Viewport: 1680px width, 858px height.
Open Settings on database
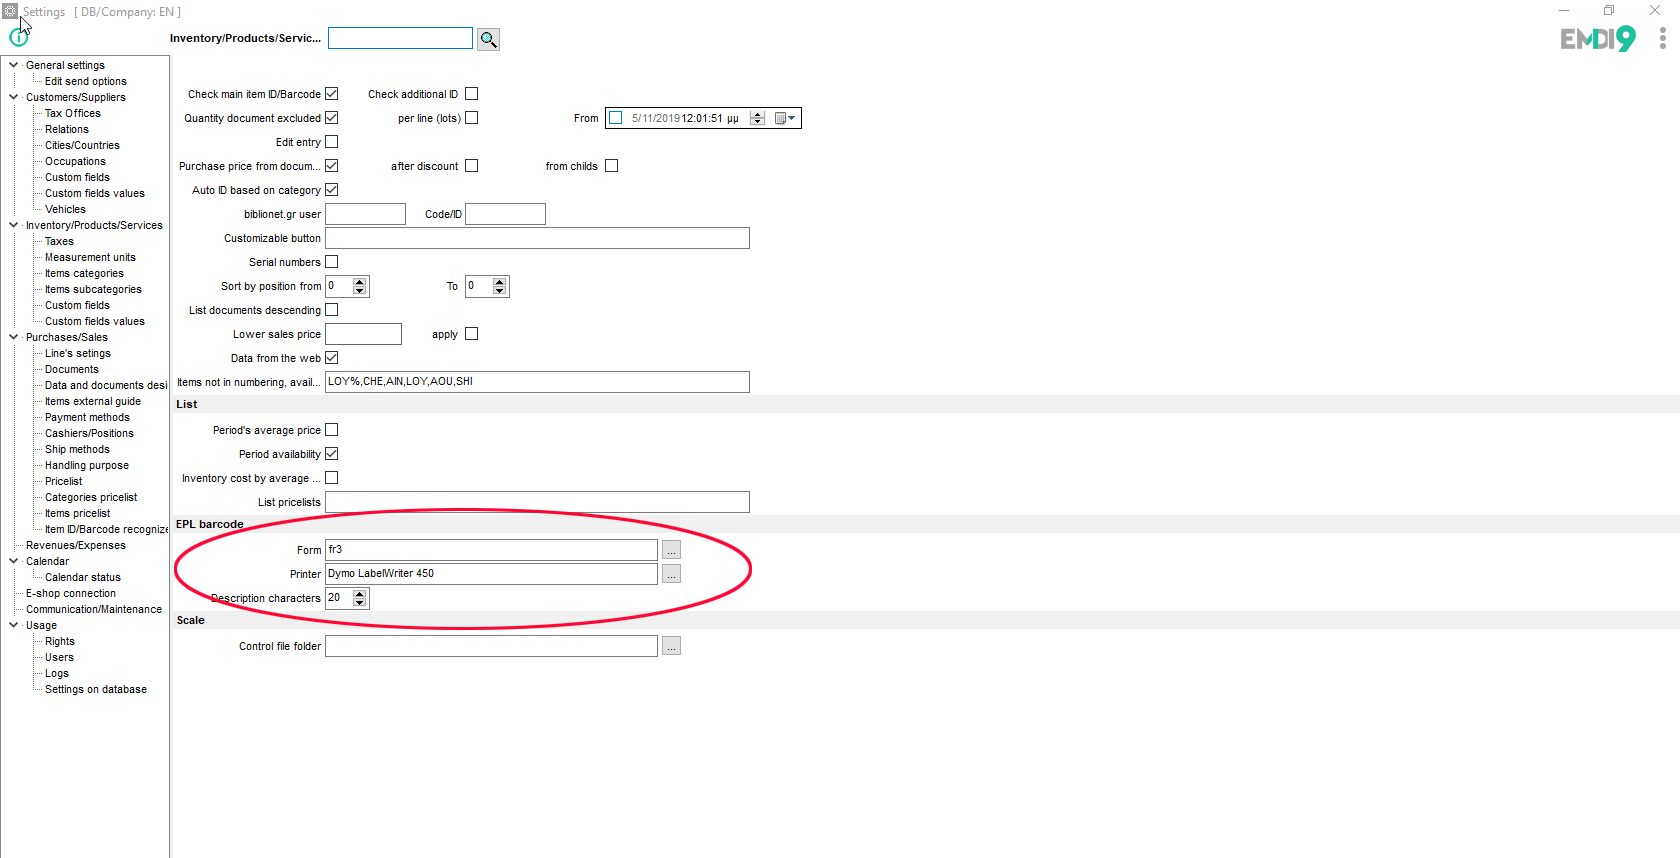click(x=96, y=689)
